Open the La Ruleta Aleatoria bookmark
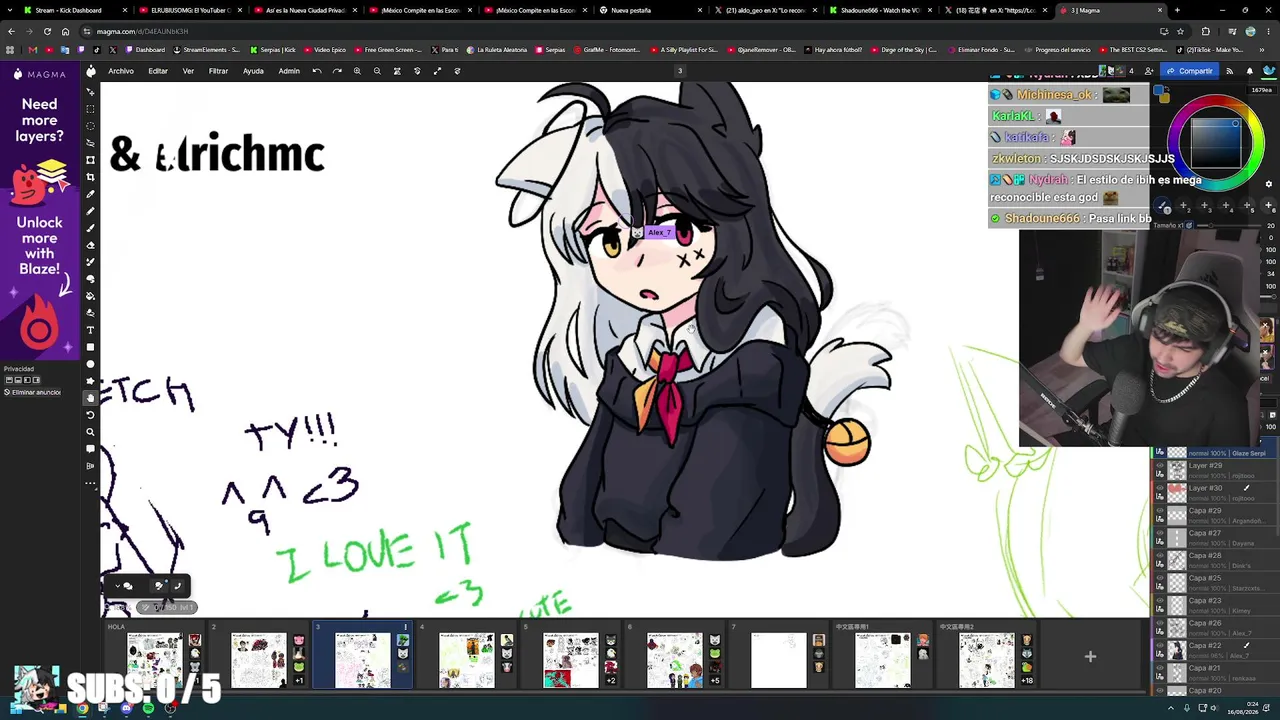This screenshot has height=720, width=1280. point(499,50)
